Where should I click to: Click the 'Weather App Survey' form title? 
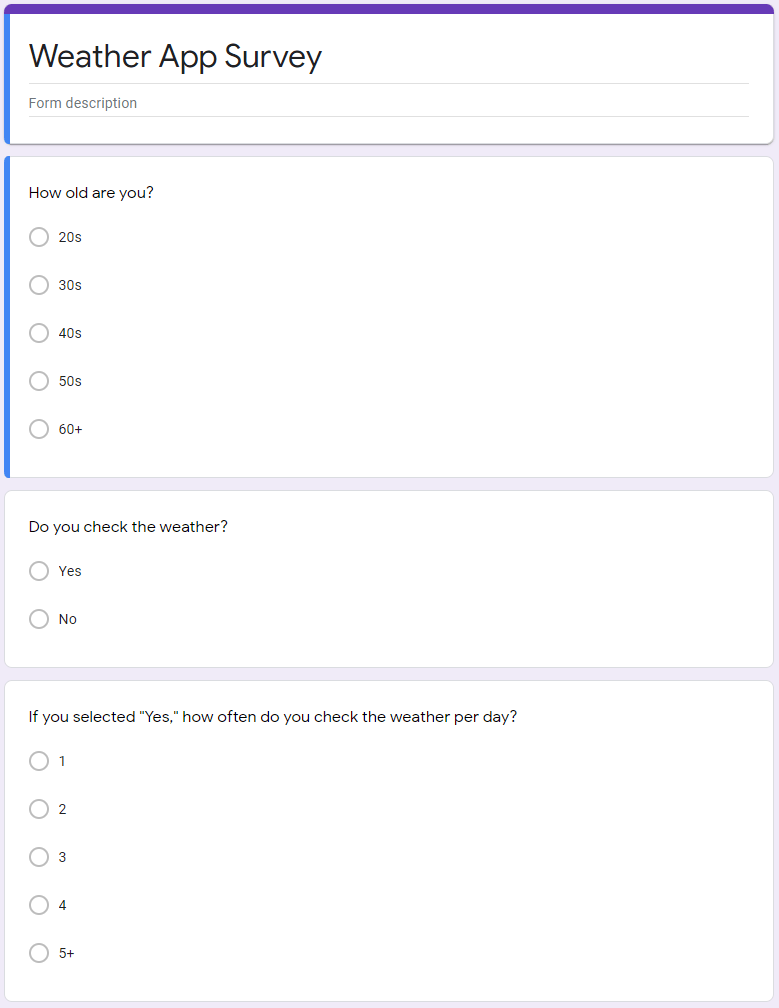(175, 57)
